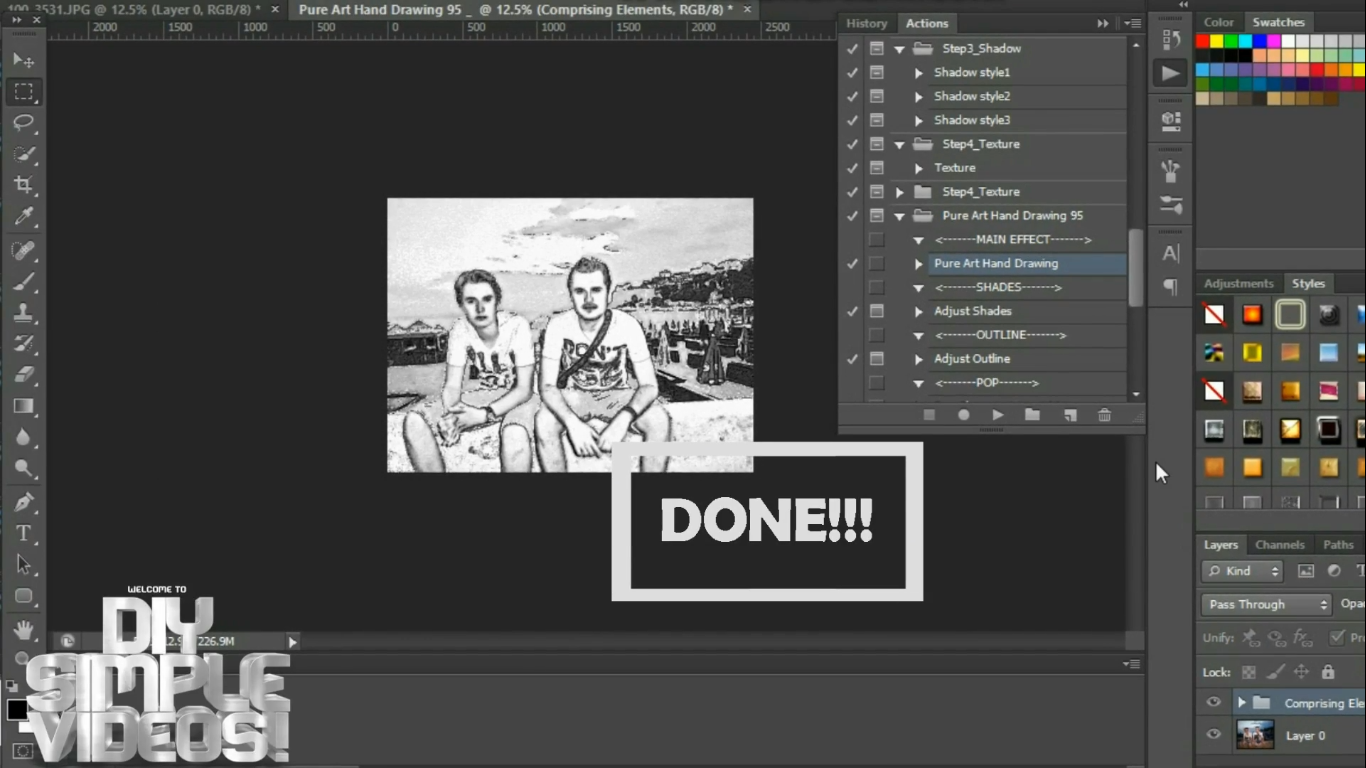Viewport: 1366px width, 768px height.
Task: Toggle checkmark for Adjust Outline action
Action: (852, 359)
